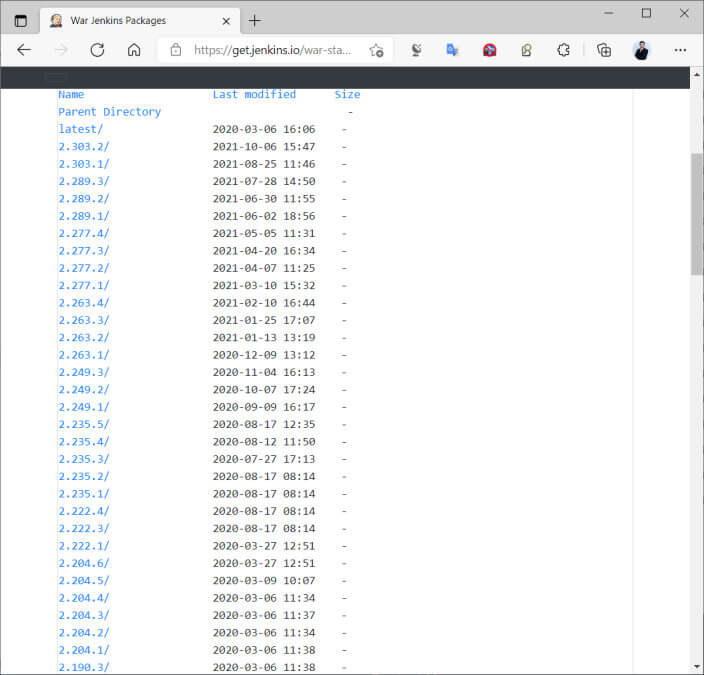
Task: Open the 2.303.2/ directory
Action: 84,147
